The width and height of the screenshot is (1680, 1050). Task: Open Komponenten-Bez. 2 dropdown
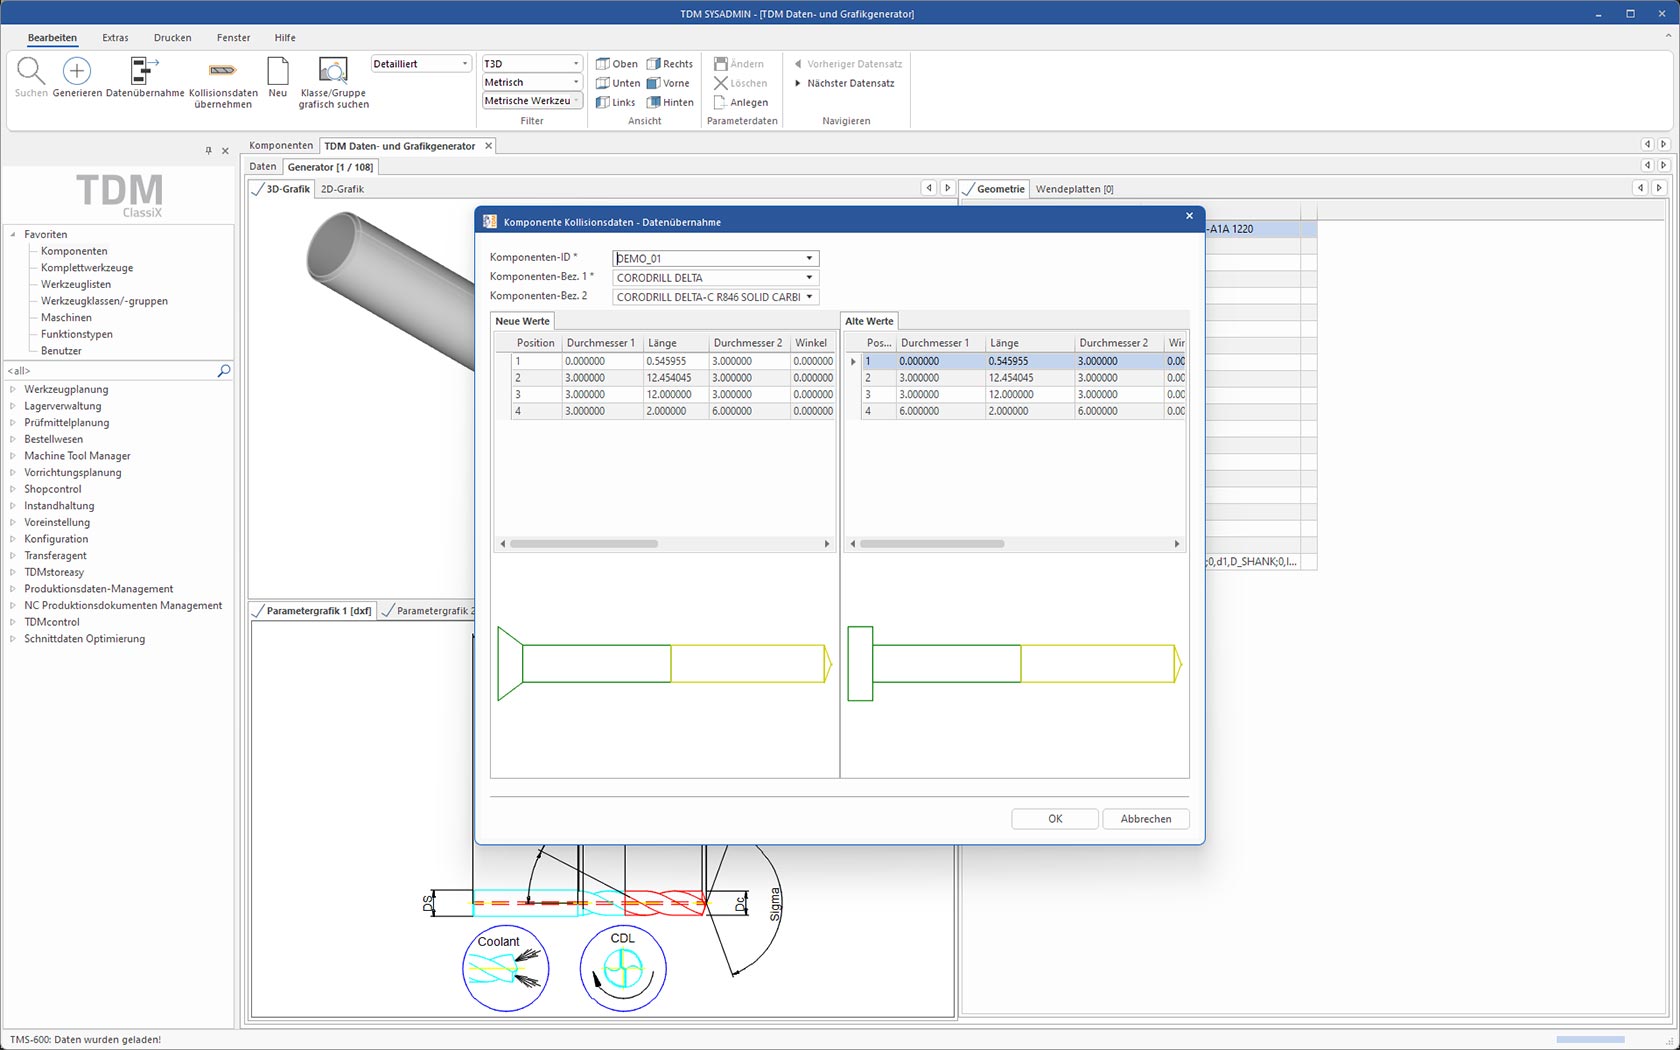809,297
